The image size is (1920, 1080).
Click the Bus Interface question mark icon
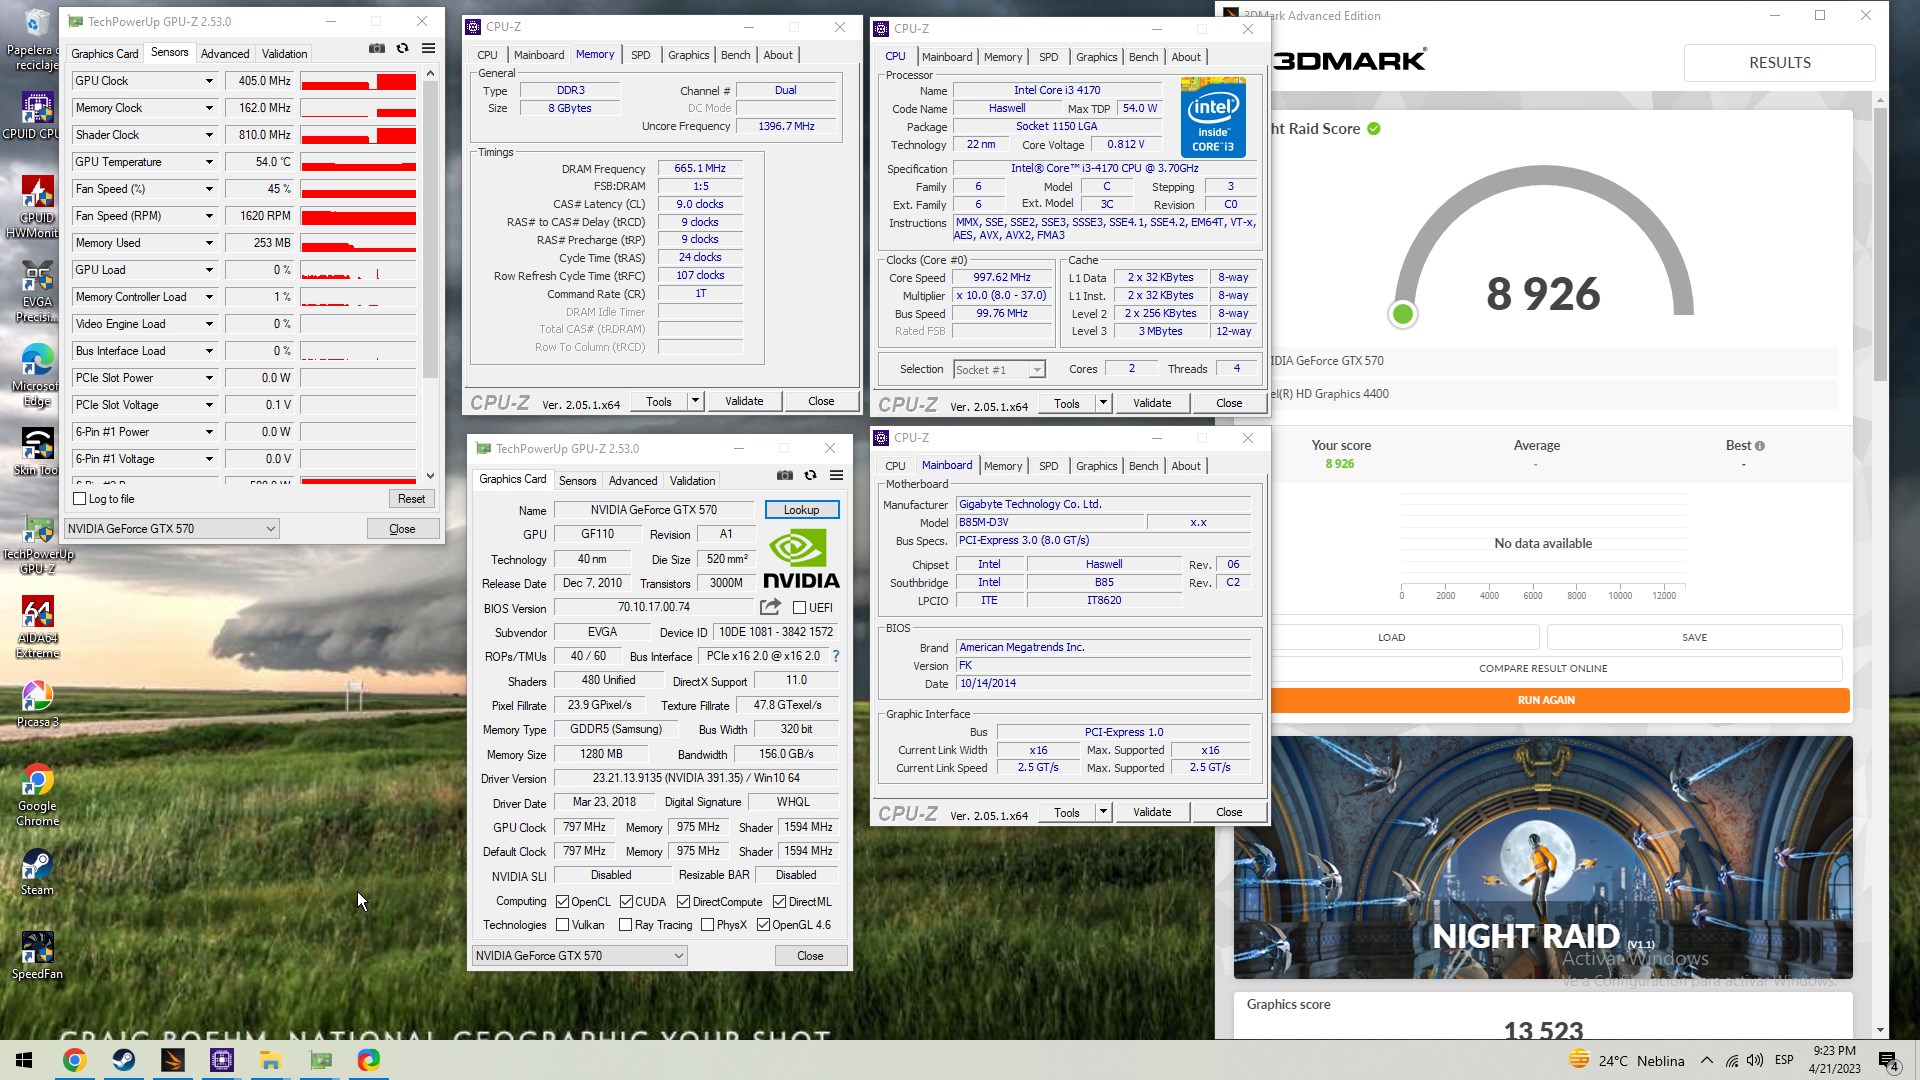(x=836, y=656)
